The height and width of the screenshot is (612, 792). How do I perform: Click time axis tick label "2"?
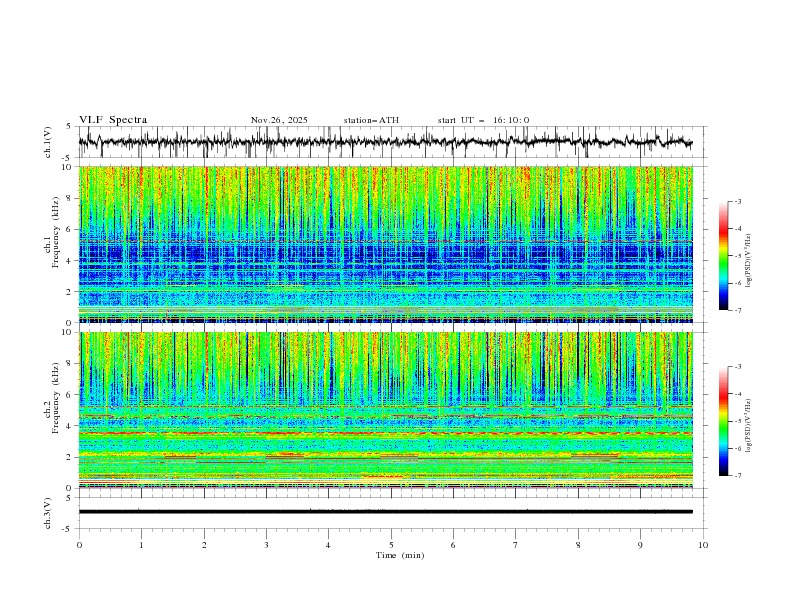204,545
